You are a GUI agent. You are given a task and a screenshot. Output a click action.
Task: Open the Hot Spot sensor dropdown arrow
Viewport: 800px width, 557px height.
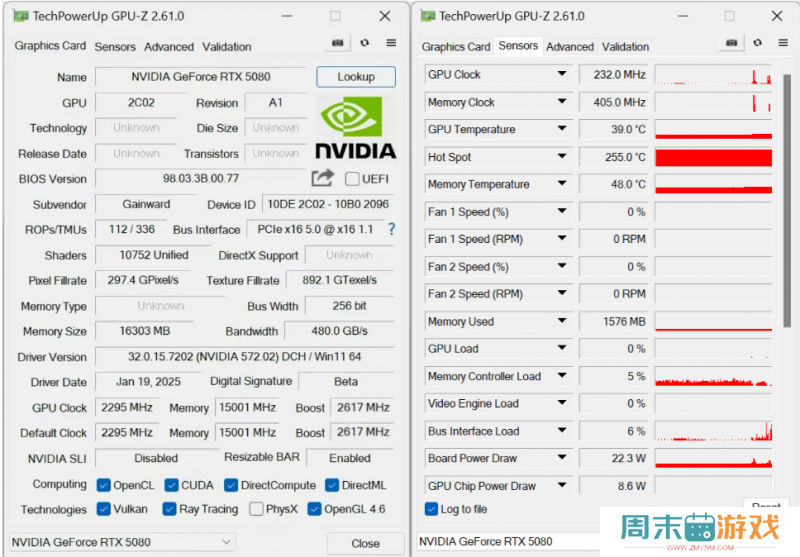[x=562, y=157]
